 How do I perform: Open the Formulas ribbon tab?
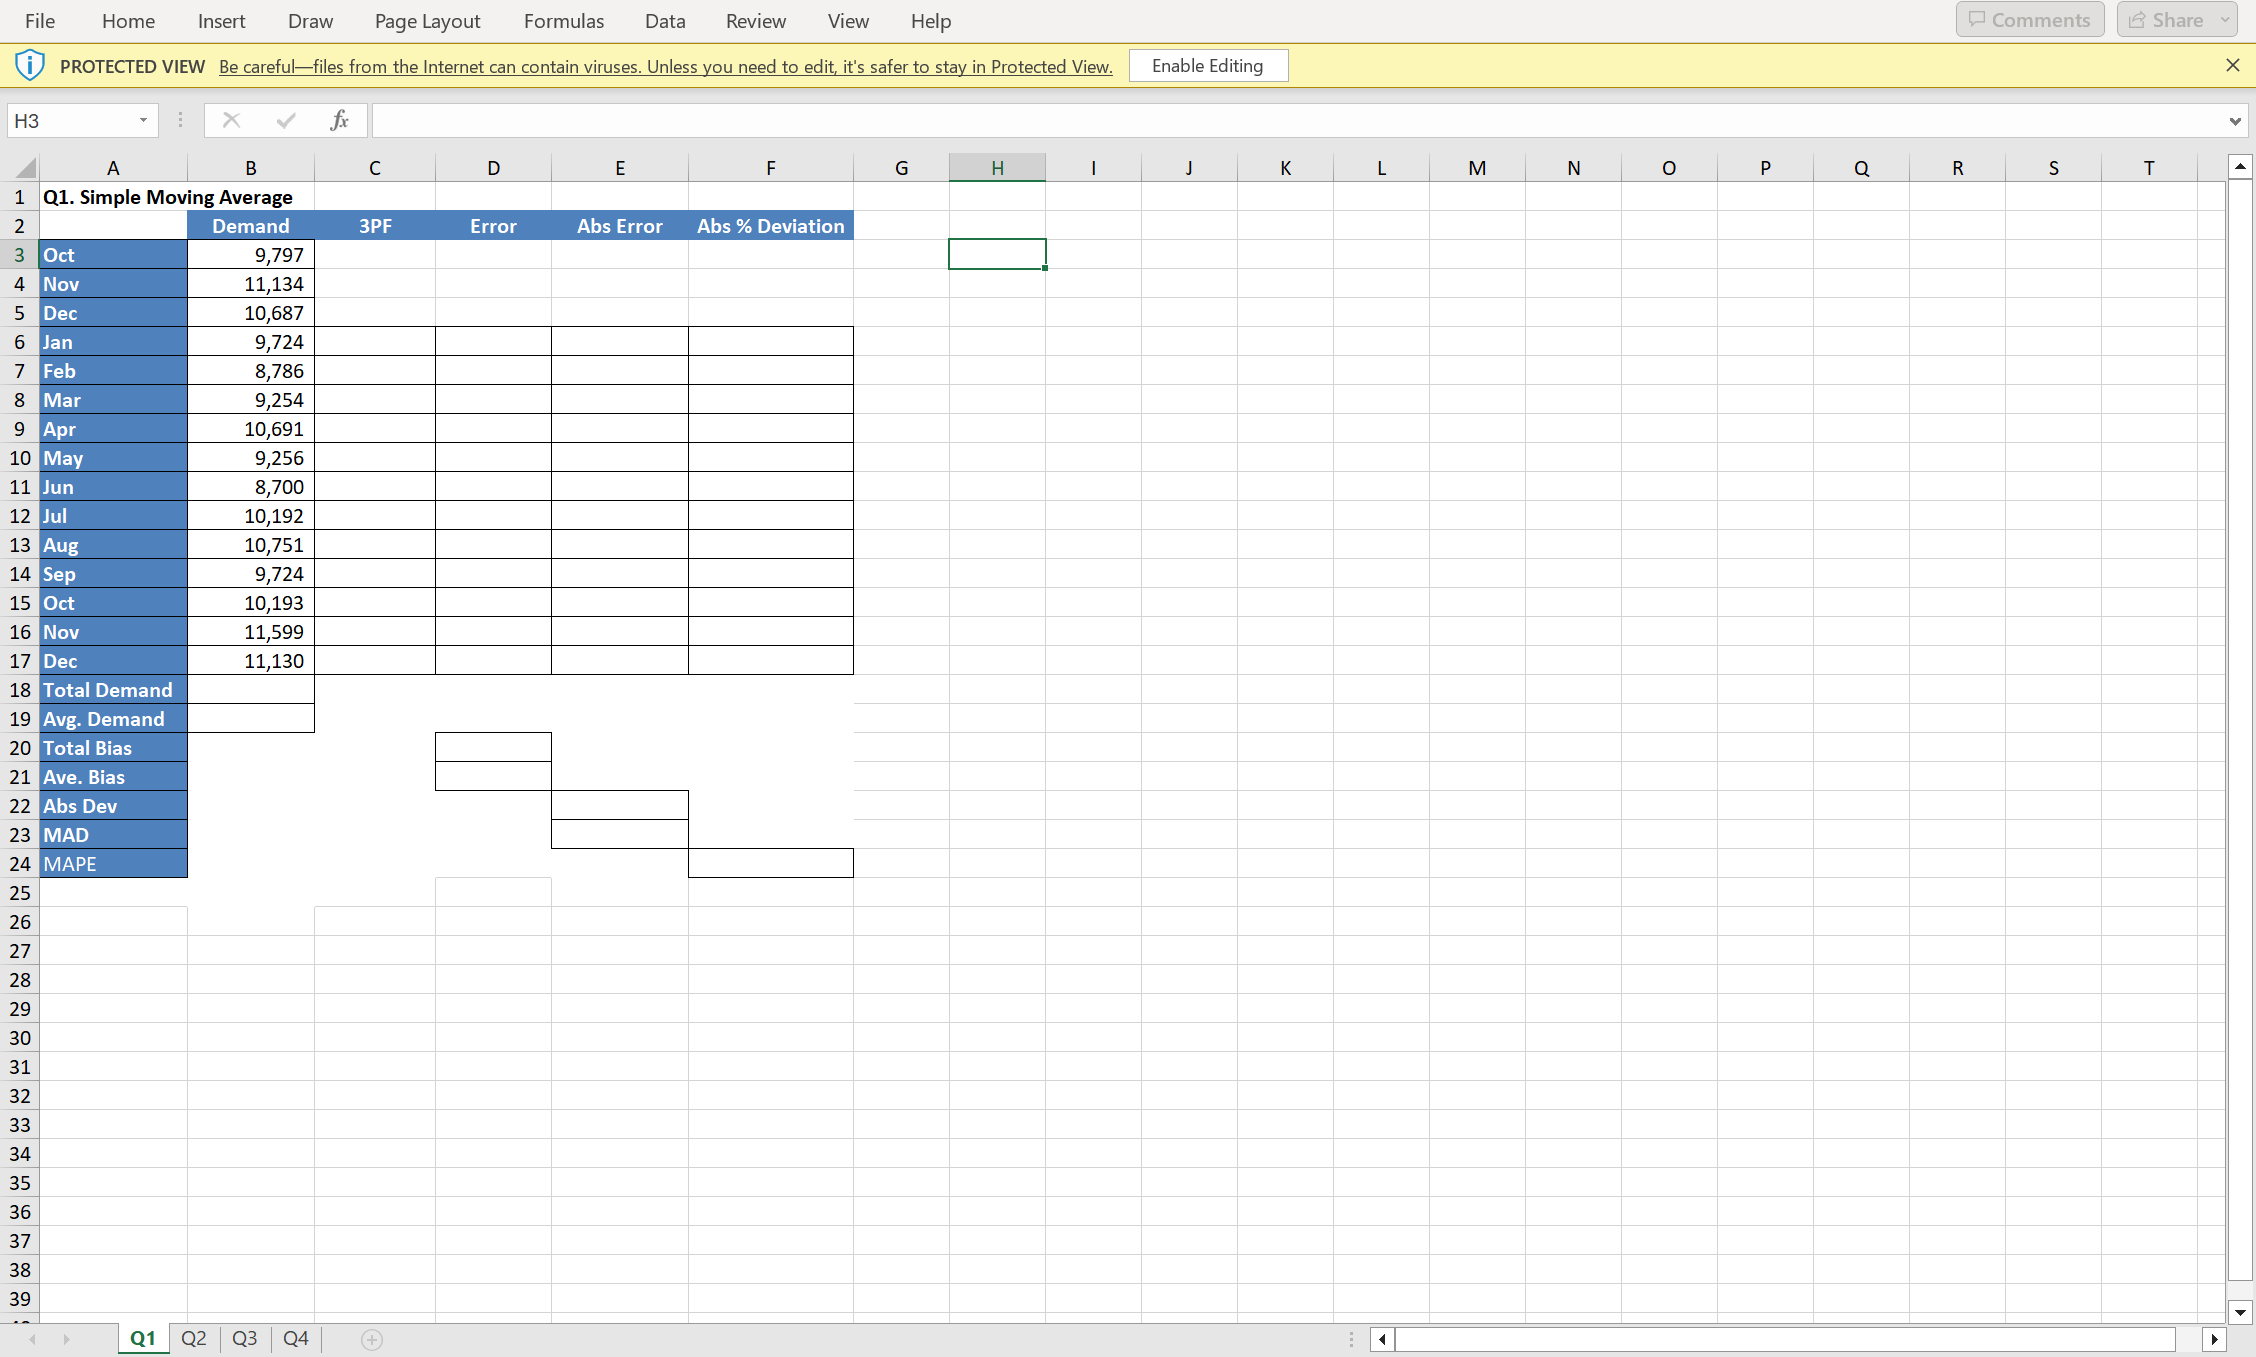click(564, 21)
